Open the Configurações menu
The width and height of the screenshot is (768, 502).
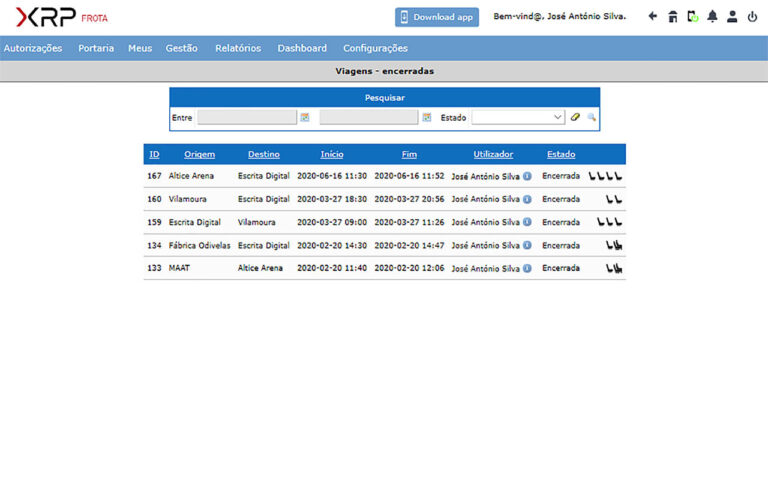[x=375, y=48]
